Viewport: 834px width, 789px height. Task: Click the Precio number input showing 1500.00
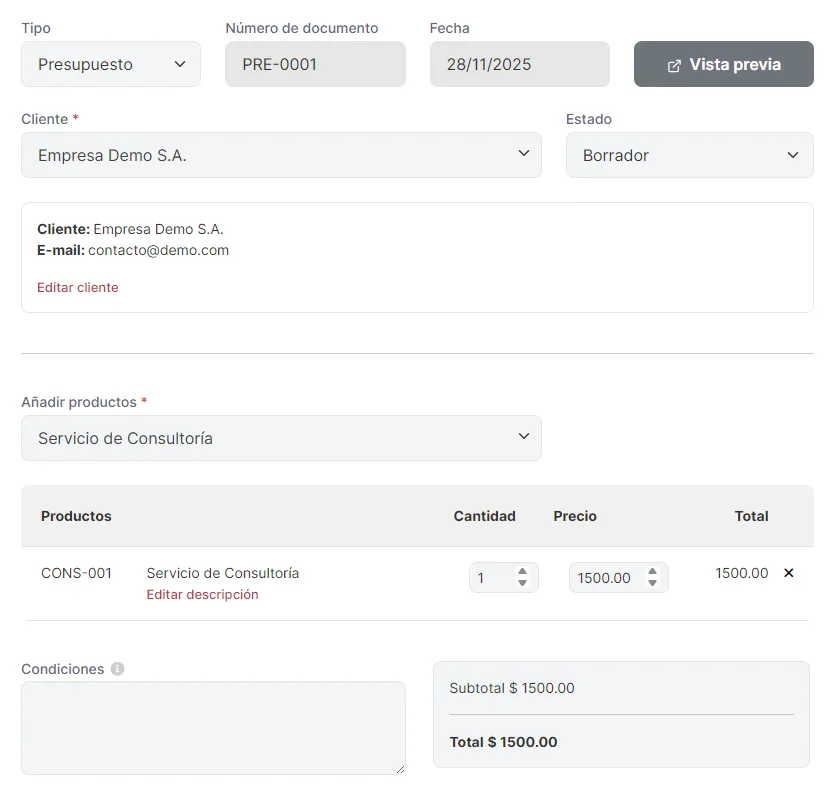click(604, 578)
